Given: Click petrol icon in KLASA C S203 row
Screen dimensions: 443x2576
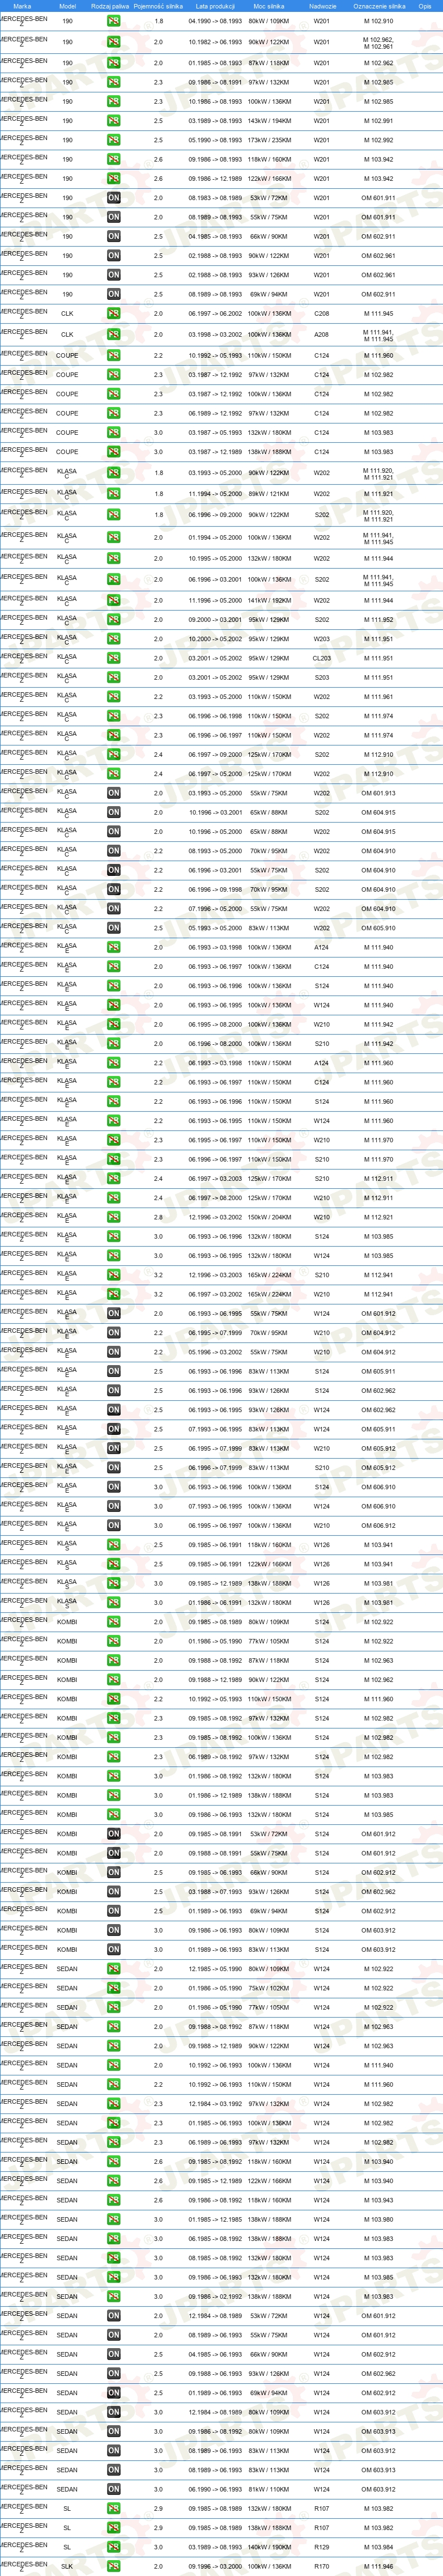Looking at the screenshot, I should (114, 678).
